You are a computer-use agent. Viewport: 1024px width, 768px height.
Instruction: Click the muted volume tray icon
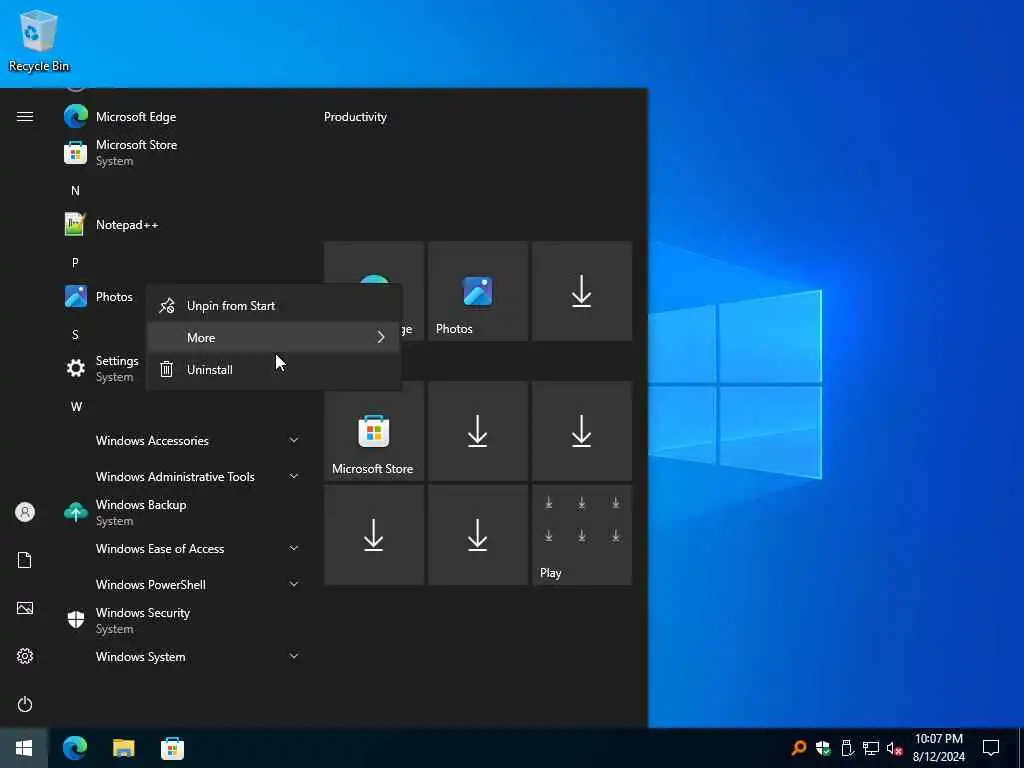click(895, 748)
